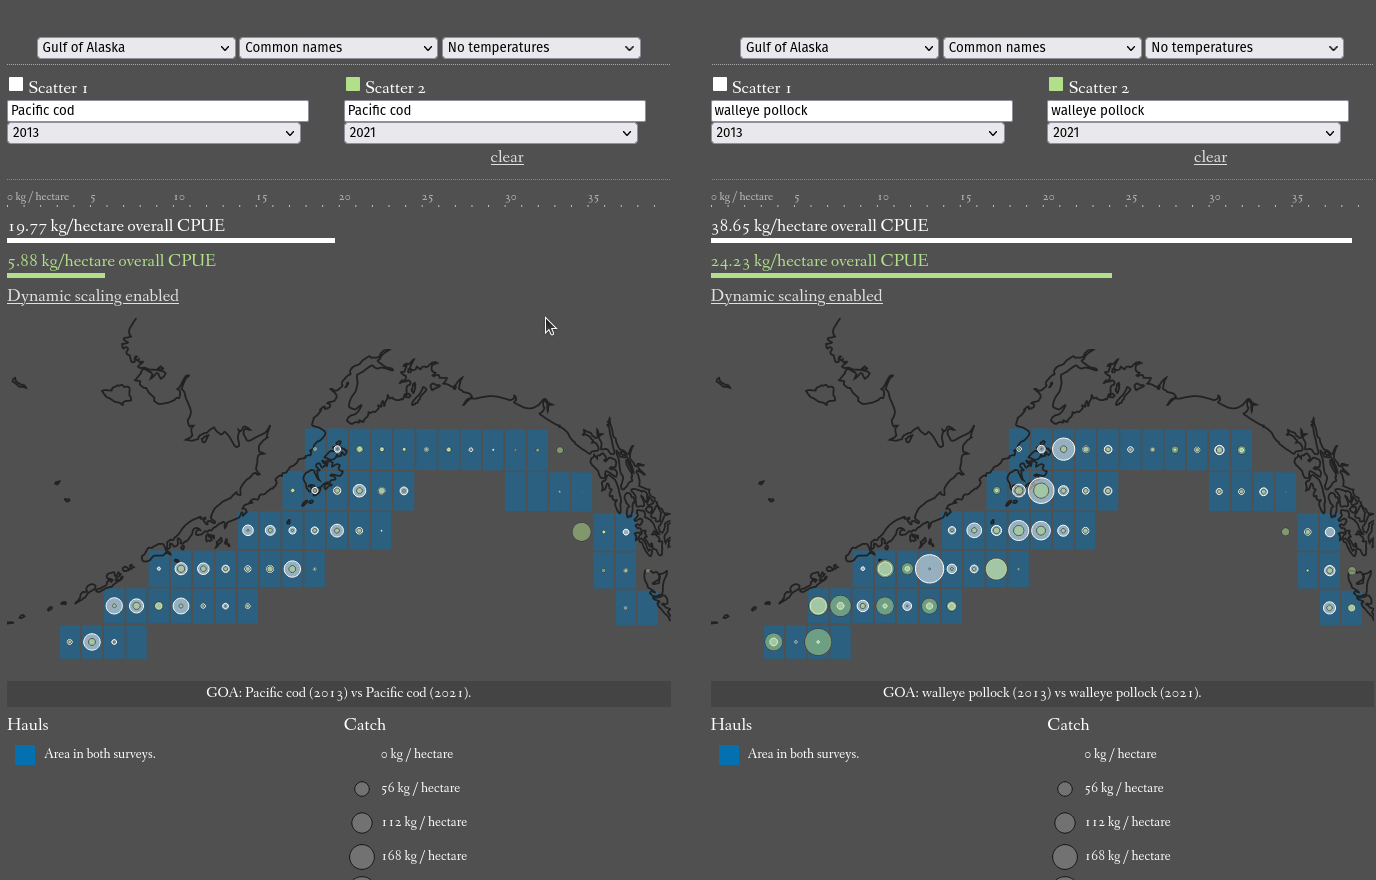Viewport: 1376px width, 880px height.
Task: Click the 112 kg/hectare legend circle in left panel
Action: point(362,823)
